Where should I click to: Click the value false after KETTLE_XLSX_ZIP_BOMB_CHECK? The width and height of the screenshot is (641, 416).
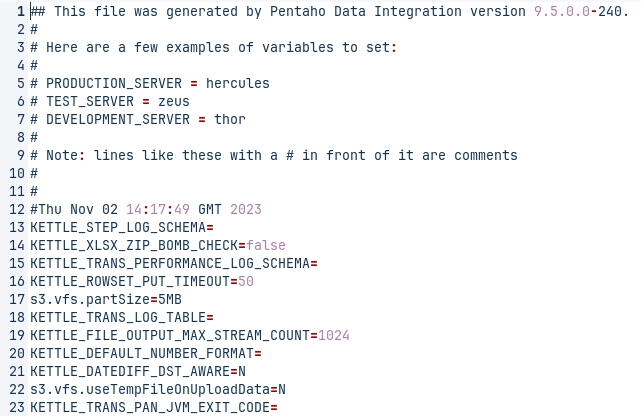point(266,245)
